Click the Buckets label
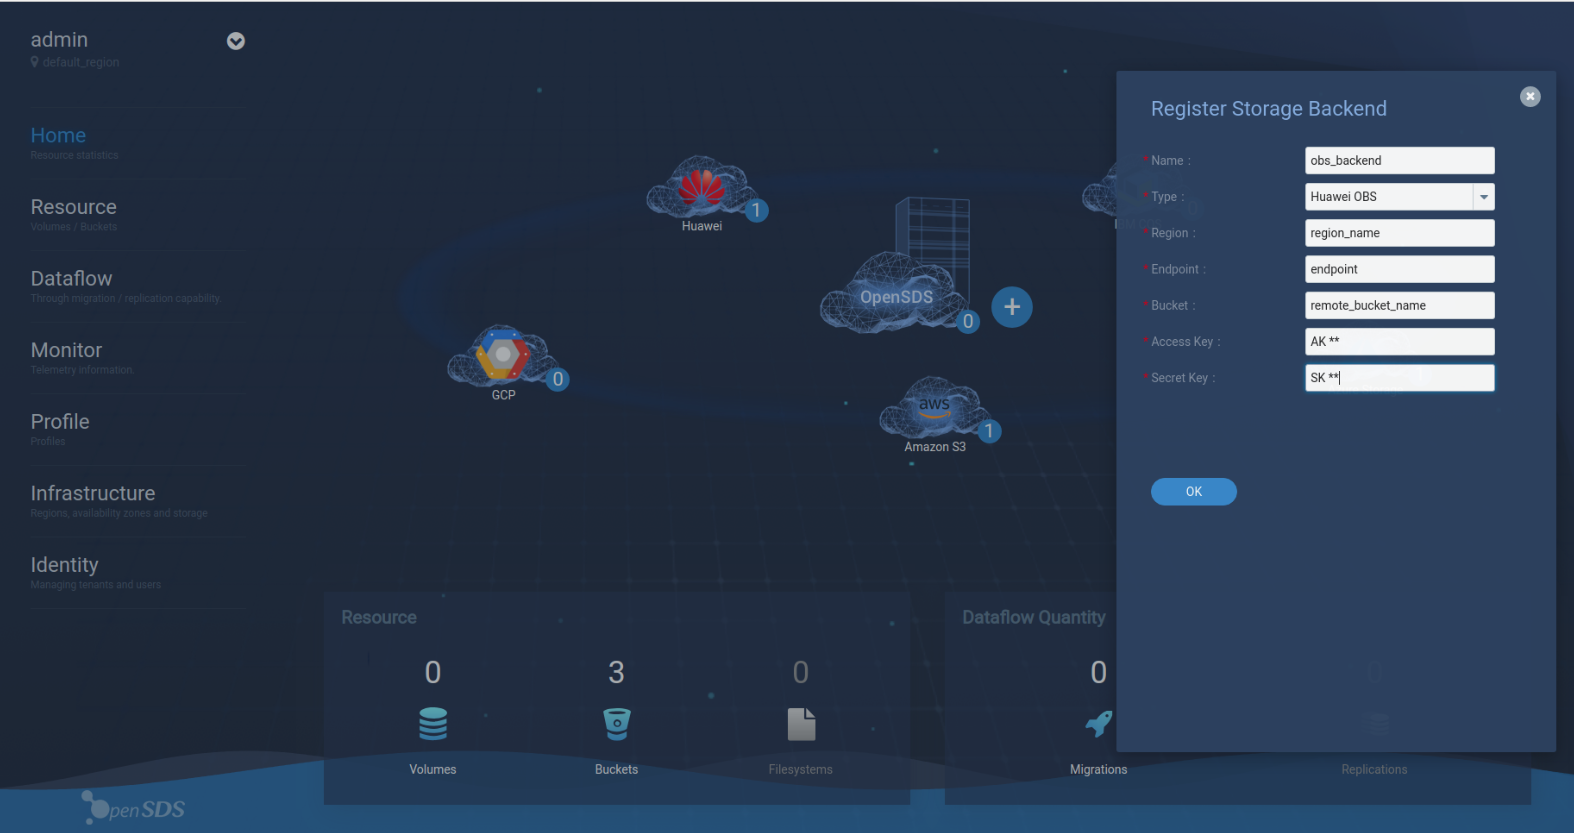 616,770
